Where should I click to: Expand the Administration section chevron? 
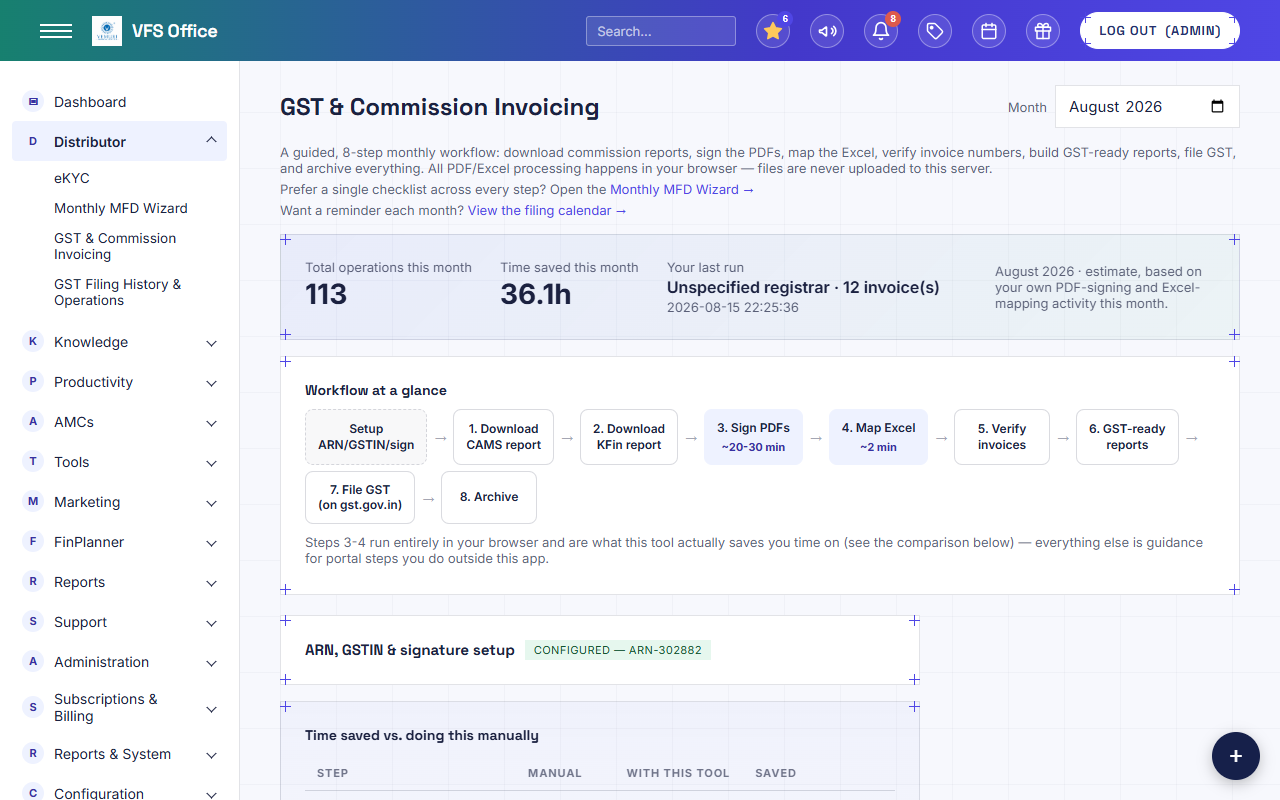211,663
